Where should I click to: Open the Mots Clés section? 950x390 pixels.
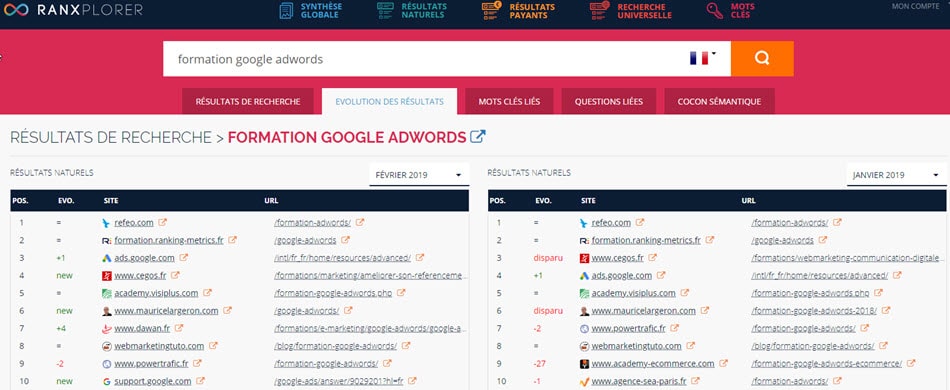731,10
